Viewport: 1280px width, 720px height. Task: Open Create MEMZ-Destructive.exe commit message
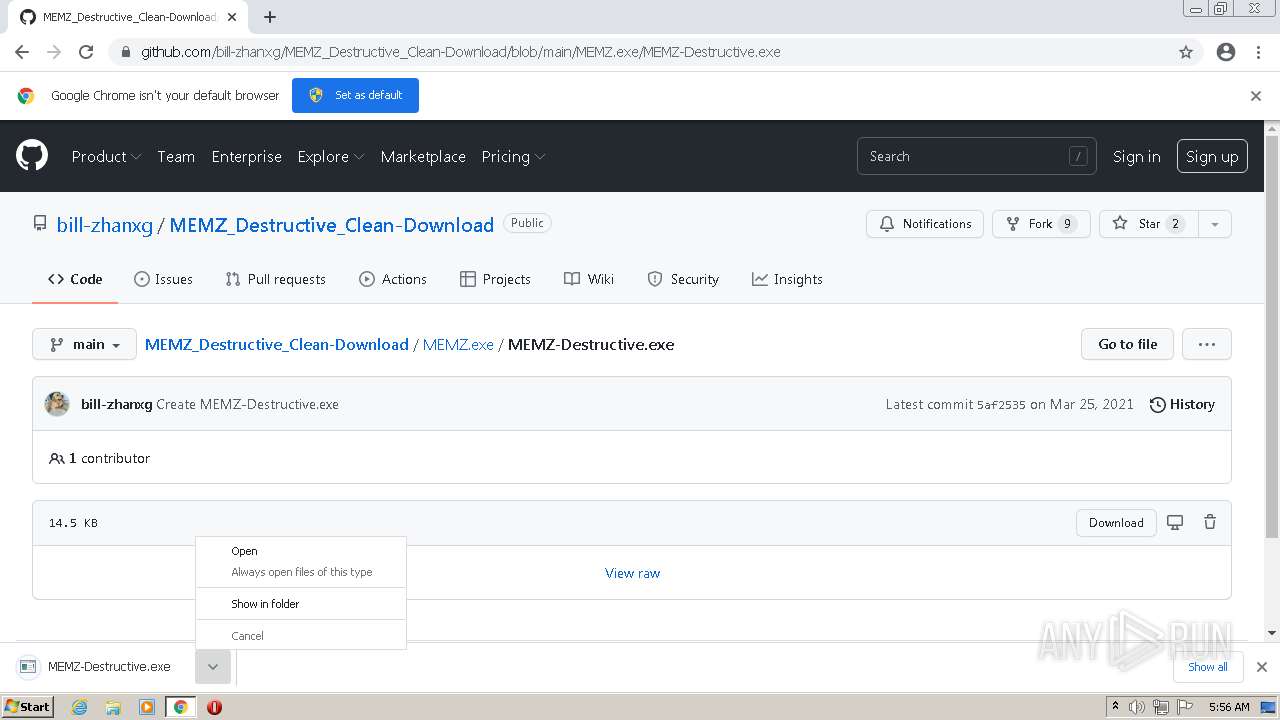pos(247,404)
